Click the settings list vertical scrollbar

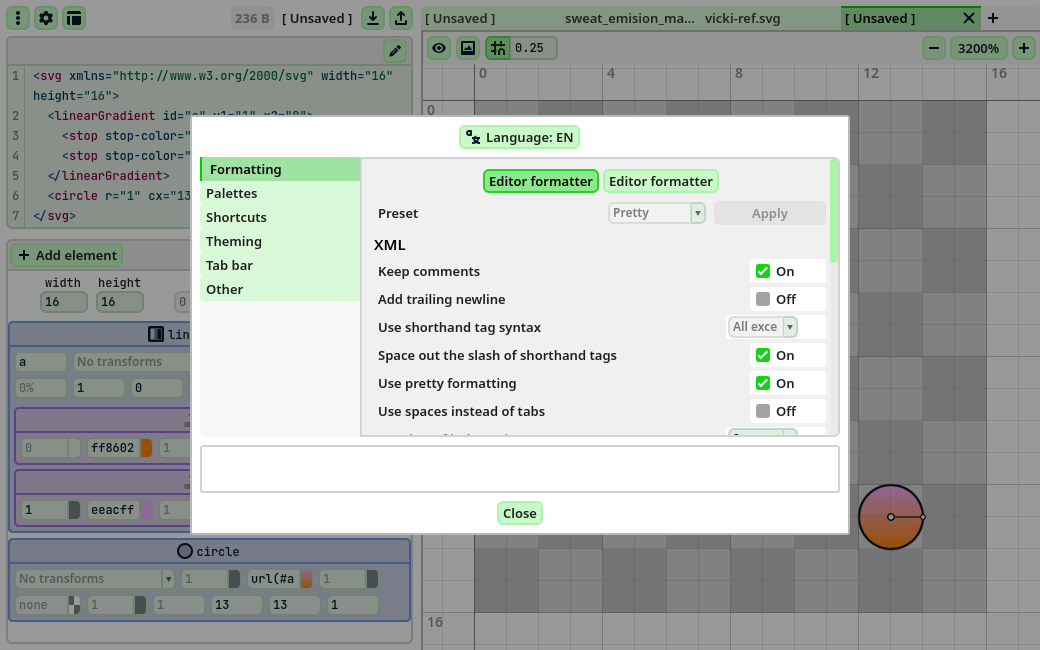tap(834, 210)
